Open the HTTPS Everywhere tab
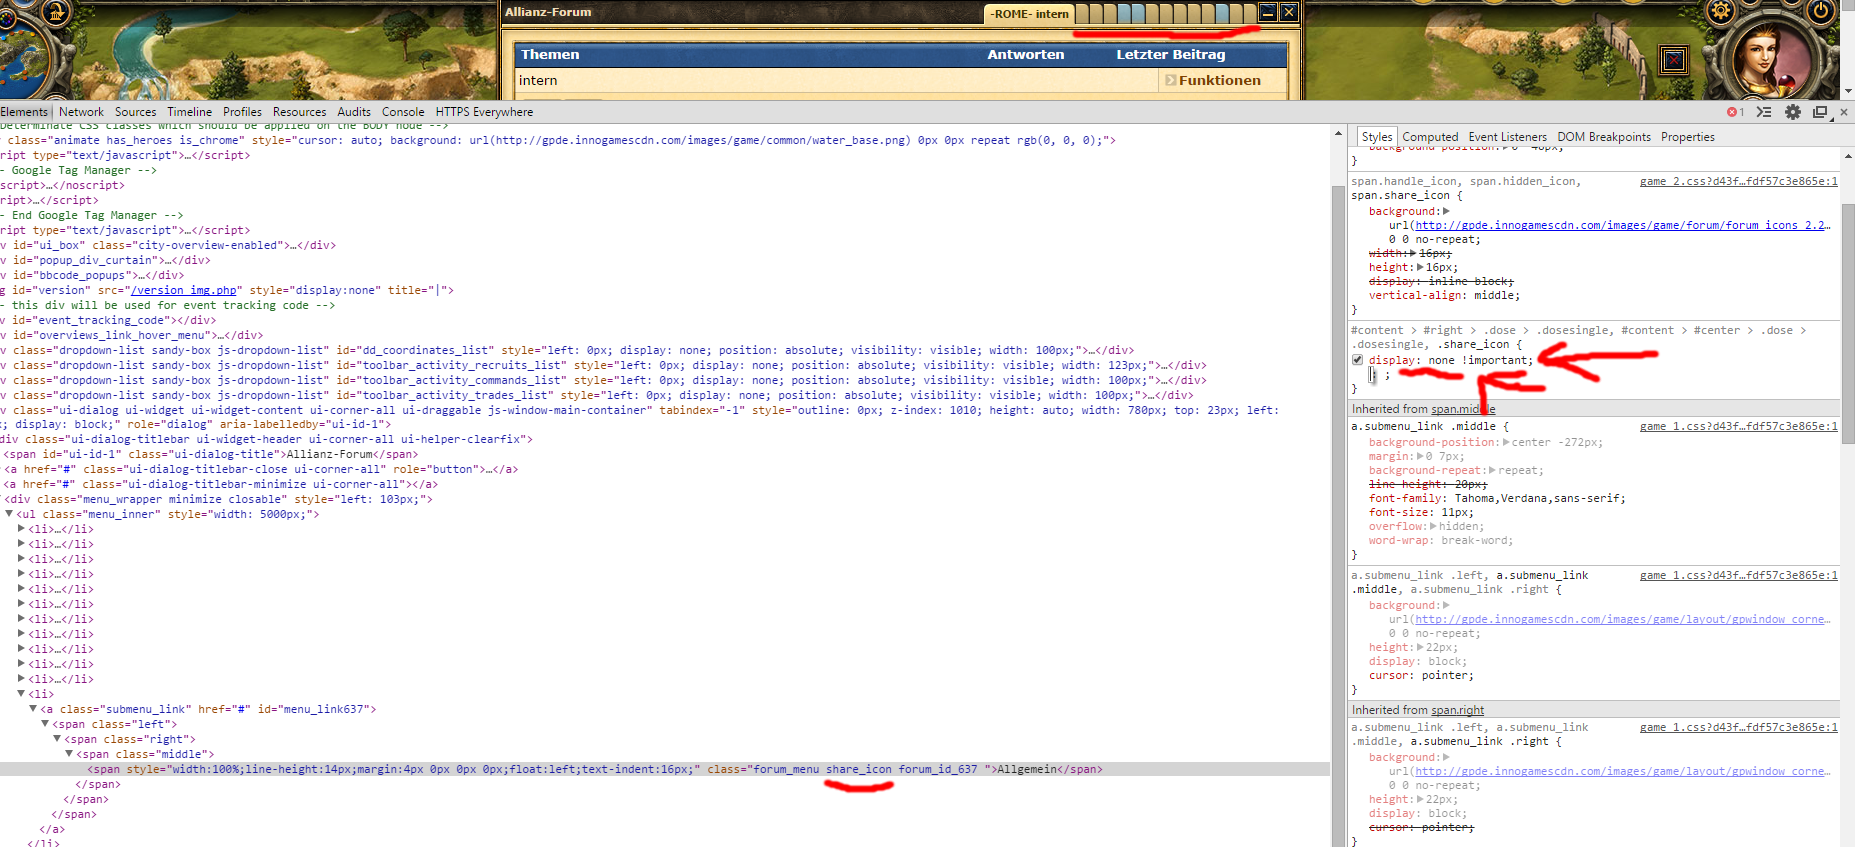Viewport: 1855px width, 847px height. point(484,112)
